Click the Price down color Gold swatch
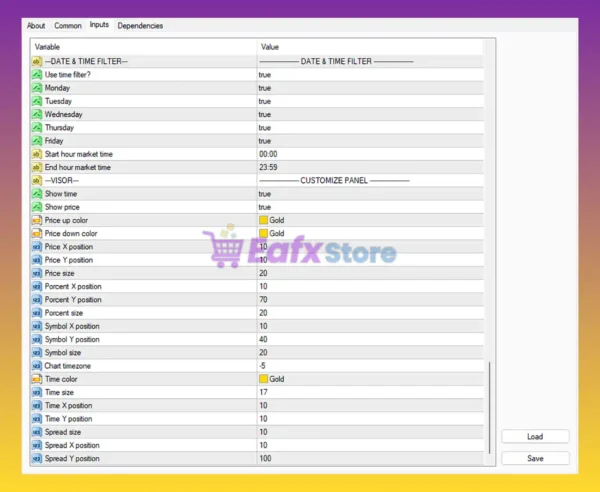The width and height of the screenshot is (600, 492). pos(263,233)
